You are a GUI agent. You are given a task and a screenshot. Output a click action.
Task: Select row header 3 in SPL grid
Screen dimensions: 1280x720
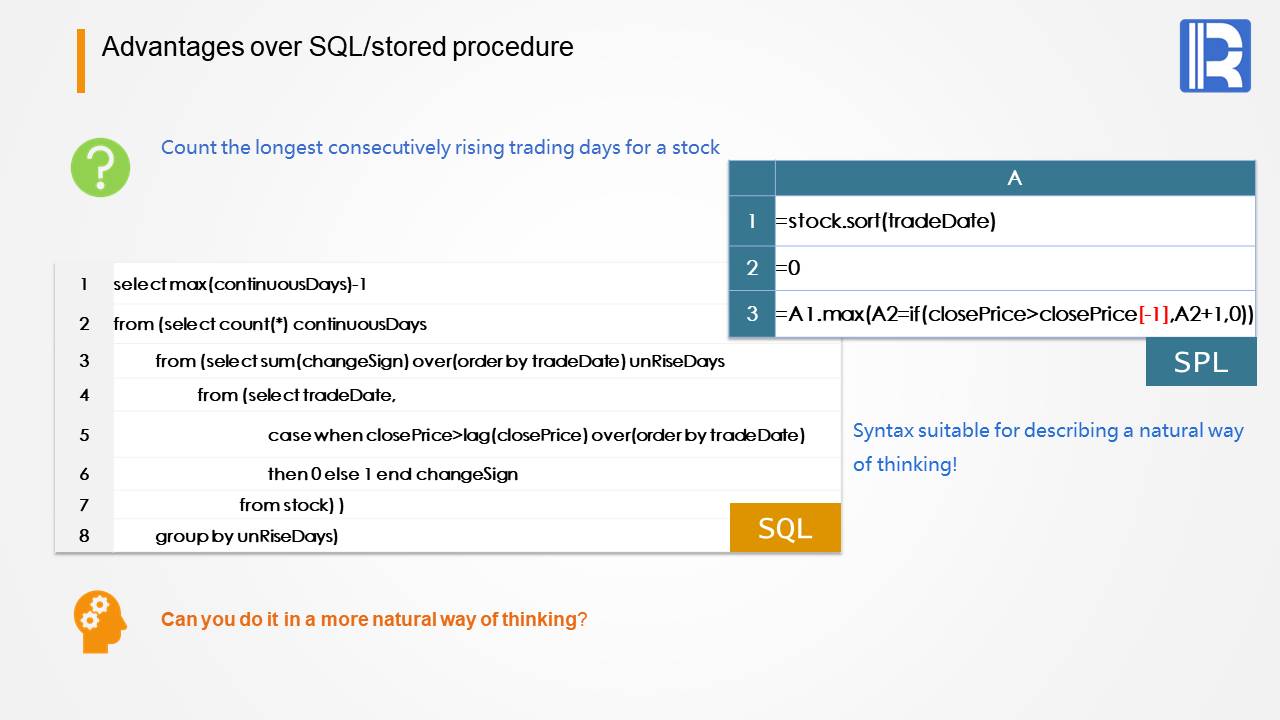click(752, 314)
